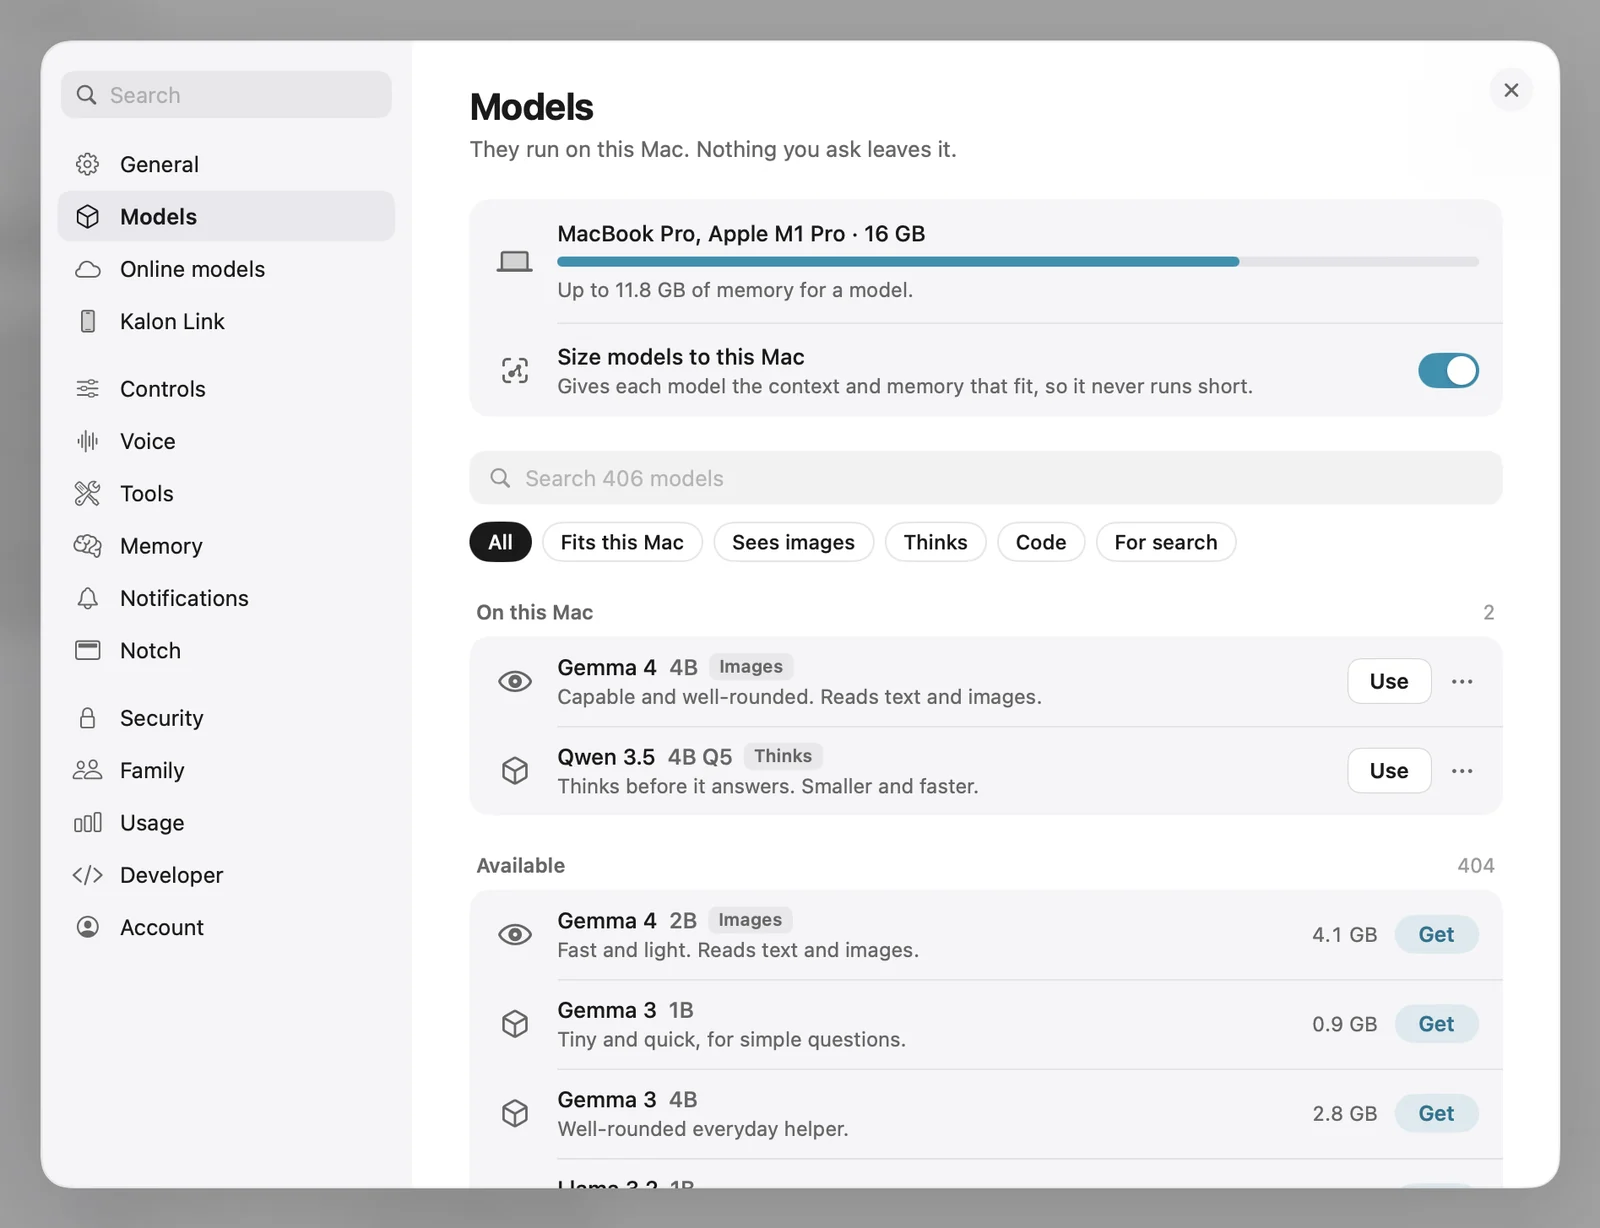Click the 4.1 GB size label
Screen dimensions: 1600x1228
pos(1344,934)
